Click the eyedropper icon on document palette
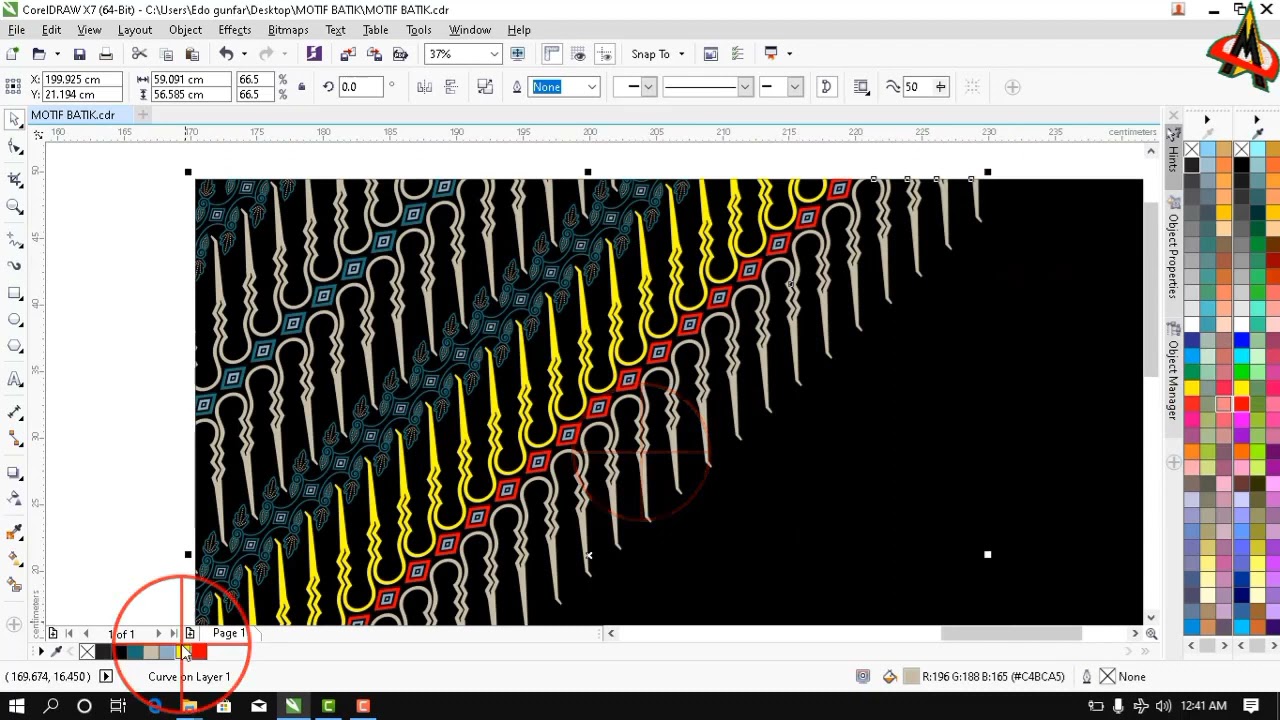 pyautogui.click(x=56, y=652)
